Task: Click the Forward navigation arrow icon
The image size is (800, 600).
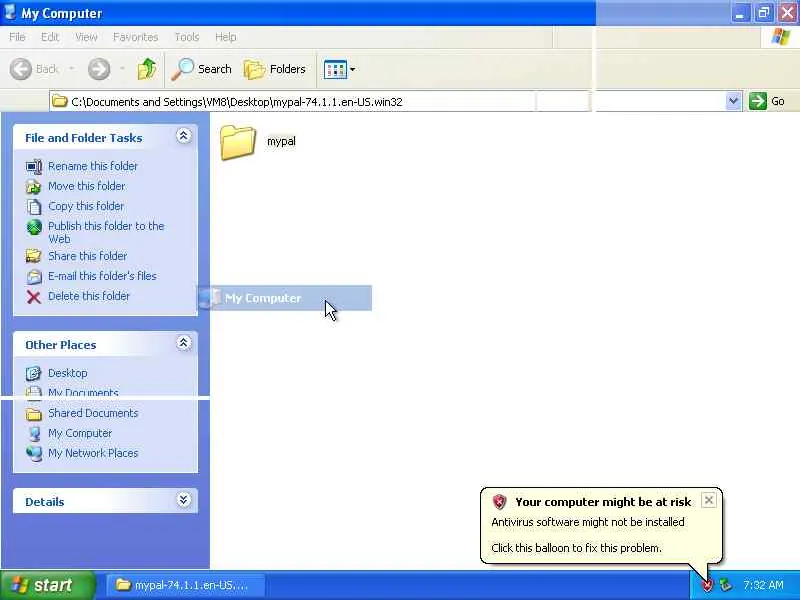Action: (99, 69)
